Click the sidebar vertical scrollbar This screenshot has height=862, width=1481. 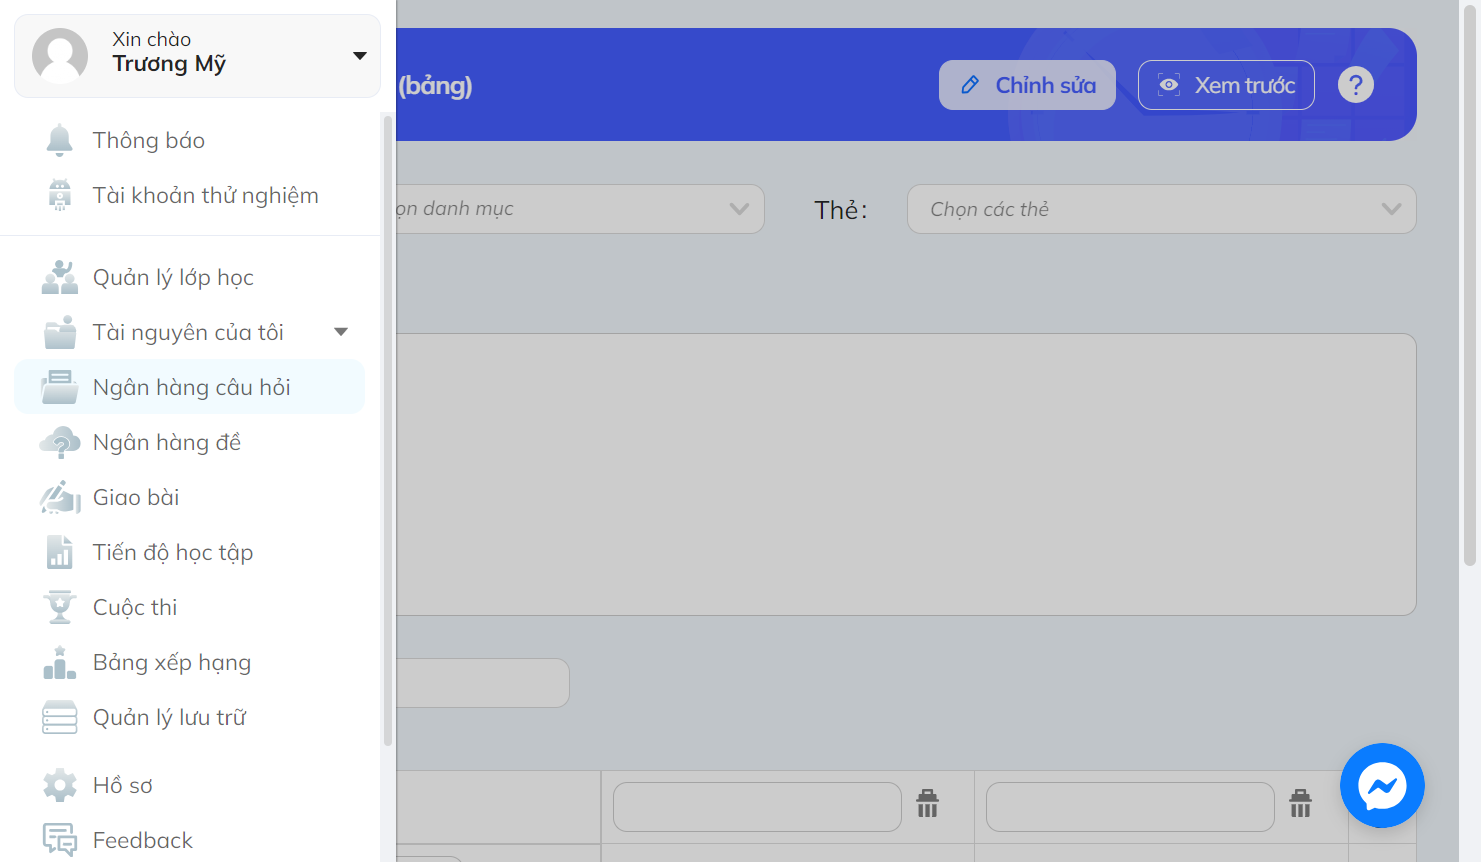(x=388, y=430)
